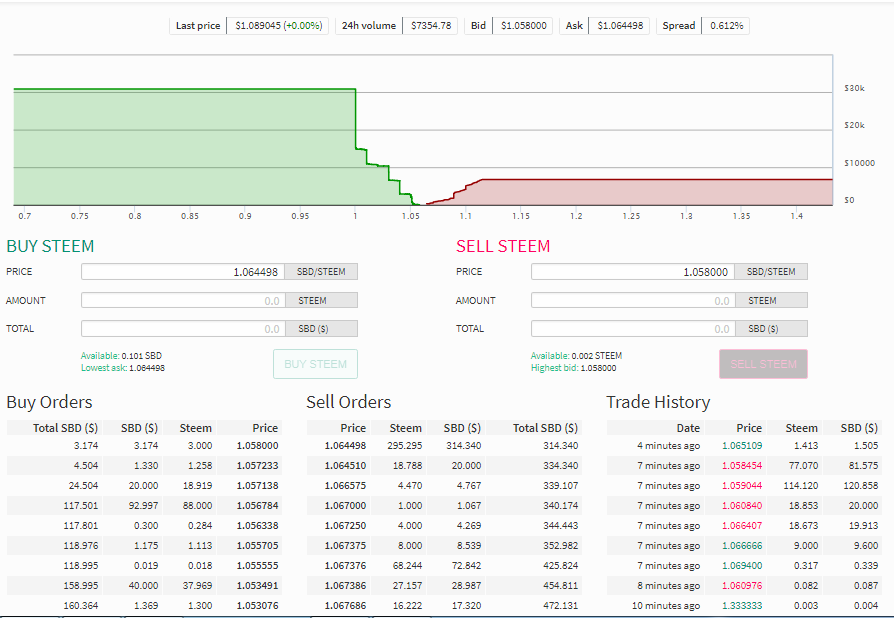Select buy order row priced 1.053076
Screen dimensions: 894x618
[x=144, y=605]
